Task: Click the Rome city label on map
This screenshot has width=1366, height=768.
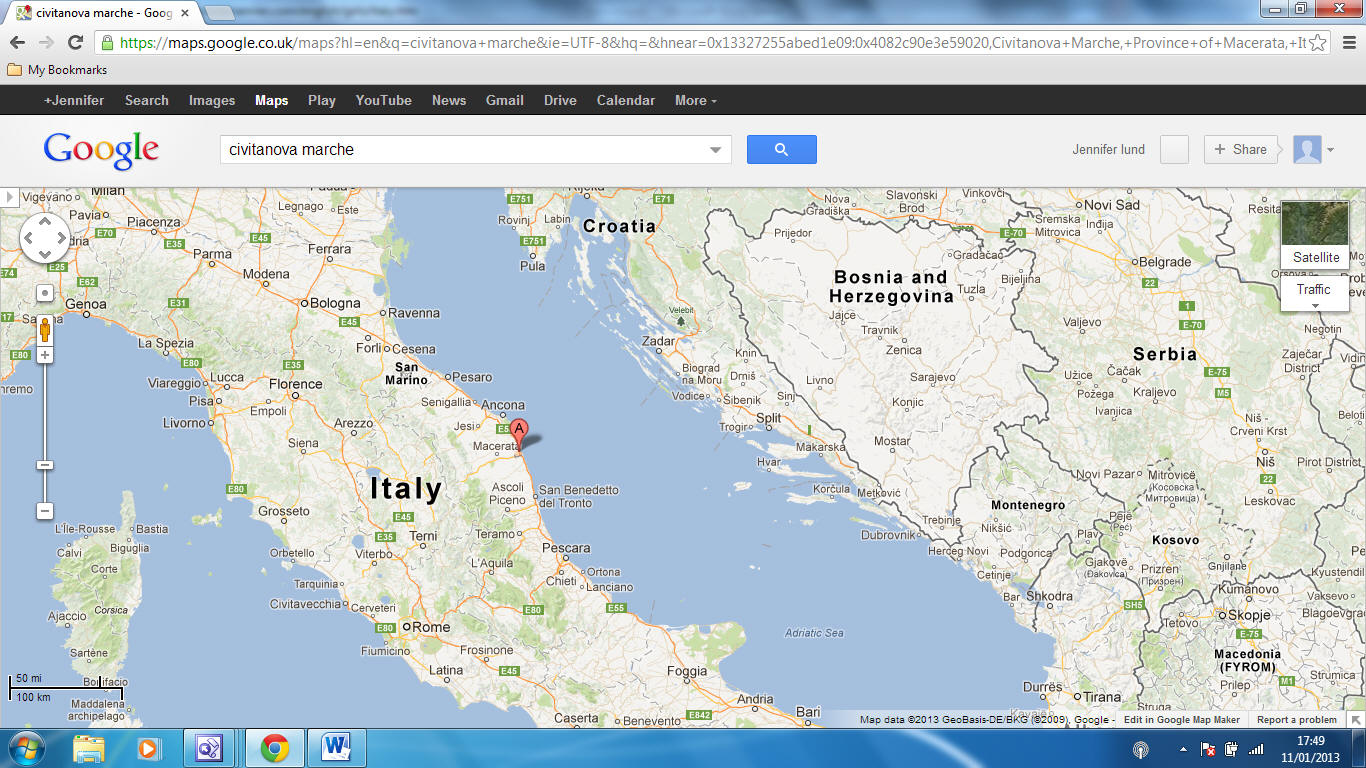Action: pyautogui.click(x=432, y=627)
